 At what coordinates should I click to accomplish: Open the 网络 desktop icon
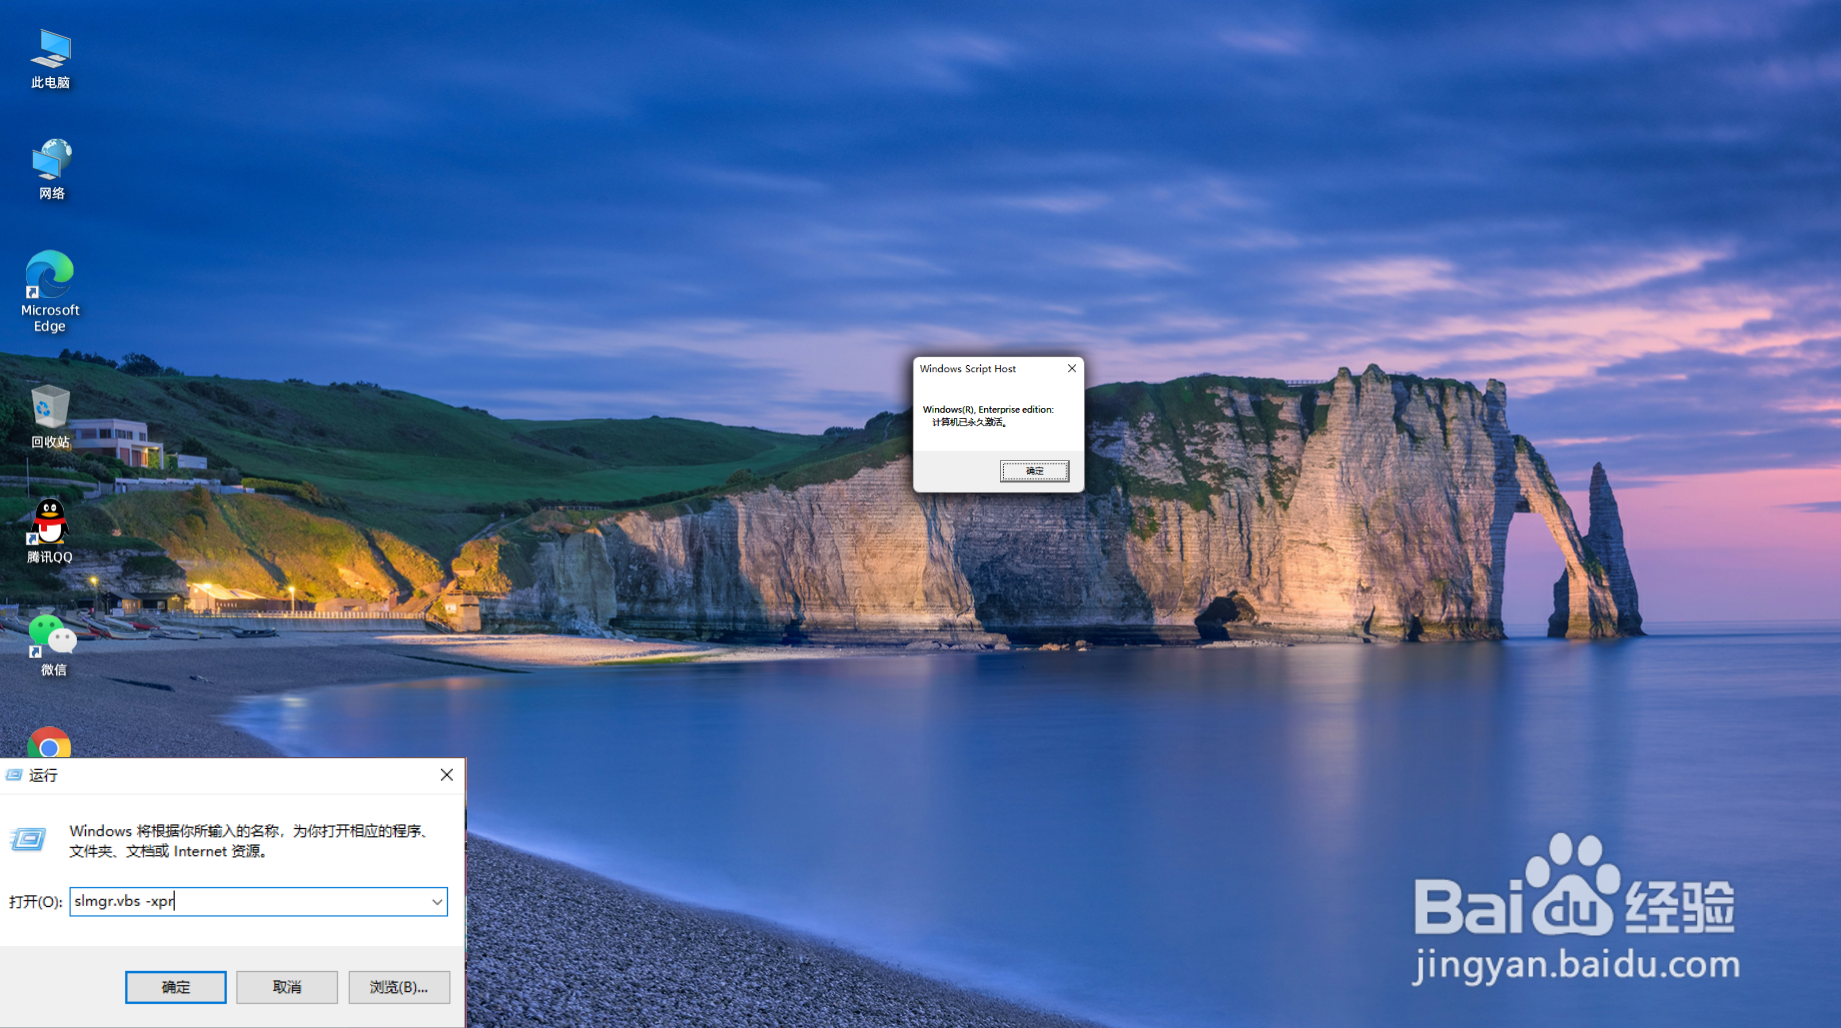coord(50,165)
